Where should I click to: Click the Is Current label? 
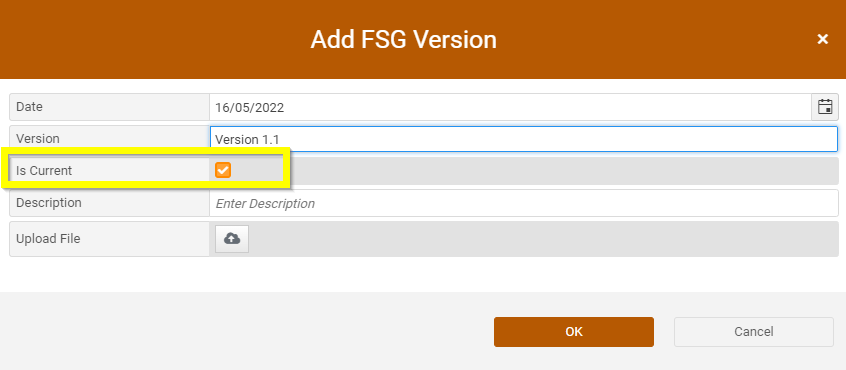tap(44, 171)
